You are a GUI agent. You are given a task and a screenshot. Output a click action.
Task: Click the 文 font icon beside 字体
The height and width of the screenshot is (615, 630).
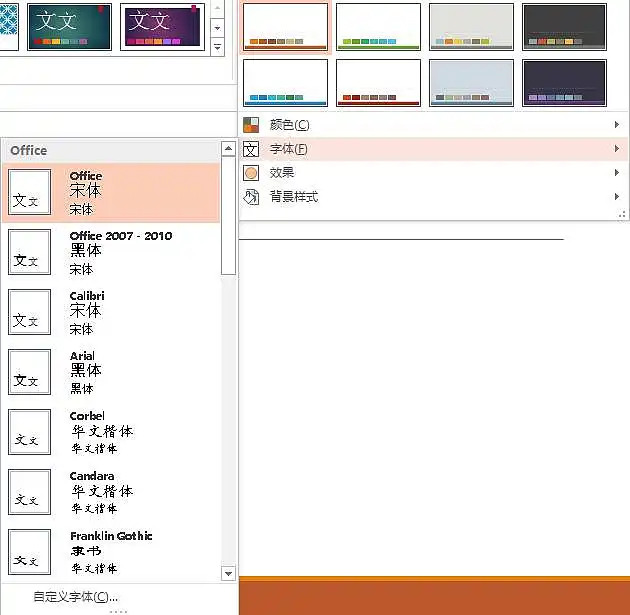click(x=251, y=149)
